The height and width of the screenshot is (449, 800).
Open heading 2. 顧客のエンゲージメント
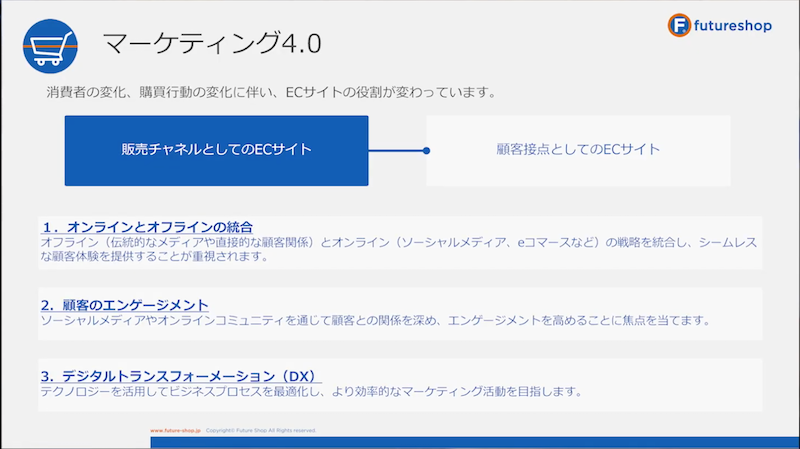click(x=124, y=305)
